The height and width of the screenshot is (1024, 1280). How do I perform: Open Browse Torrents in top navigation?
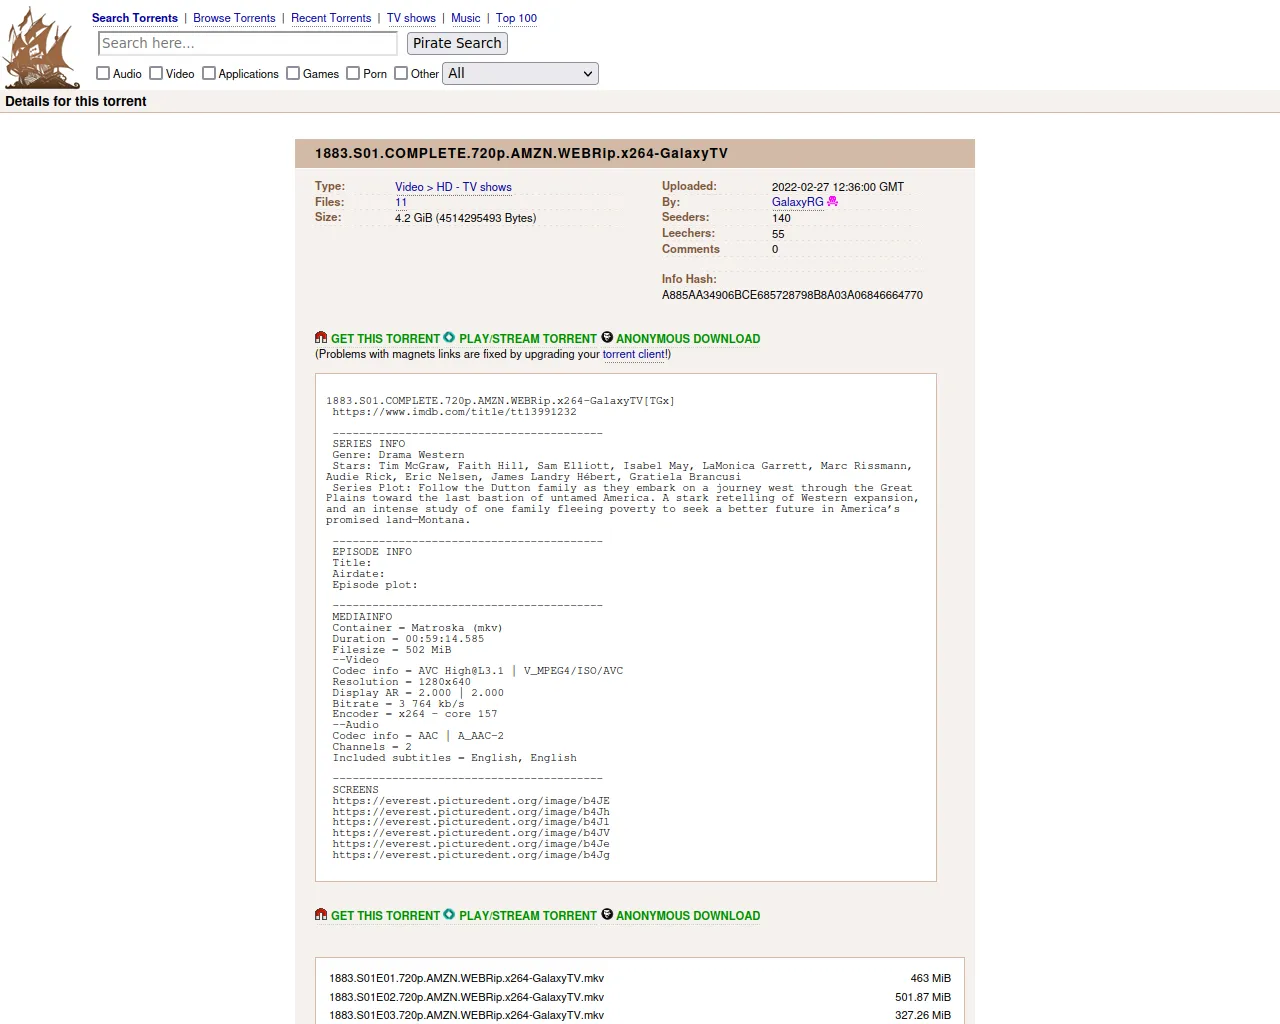234,18
